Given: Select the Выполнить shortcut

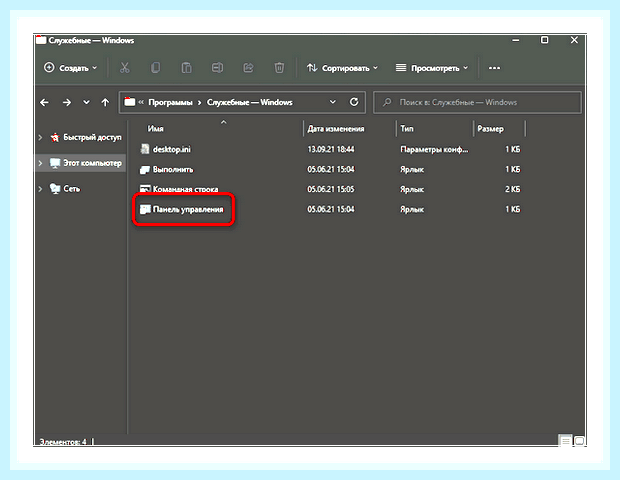Looking at the screenshot, I should pyautogui.click(x=173, y=169).
